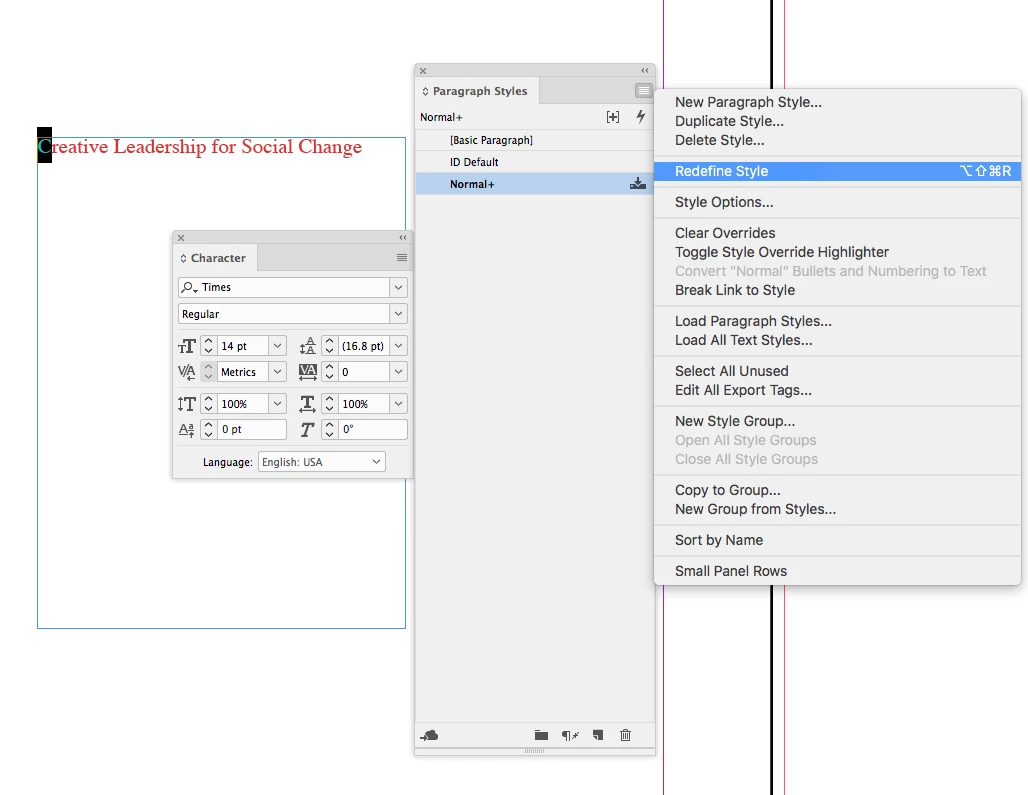Click the Quick Apply lightning bolt icon
This screenshot has height=795, width=1028.
pos(641,117)
